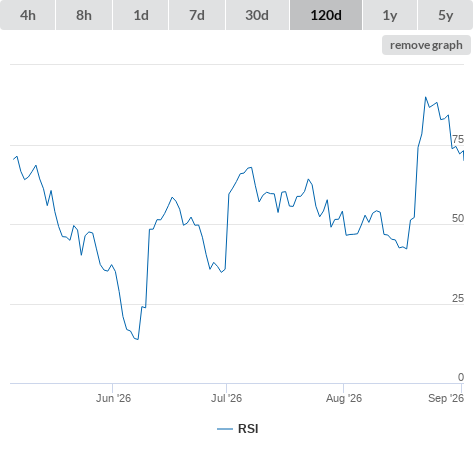Open the 1y time range
Image resolution: width=474 pixels, height=455 pixels.
click(390, 15)
